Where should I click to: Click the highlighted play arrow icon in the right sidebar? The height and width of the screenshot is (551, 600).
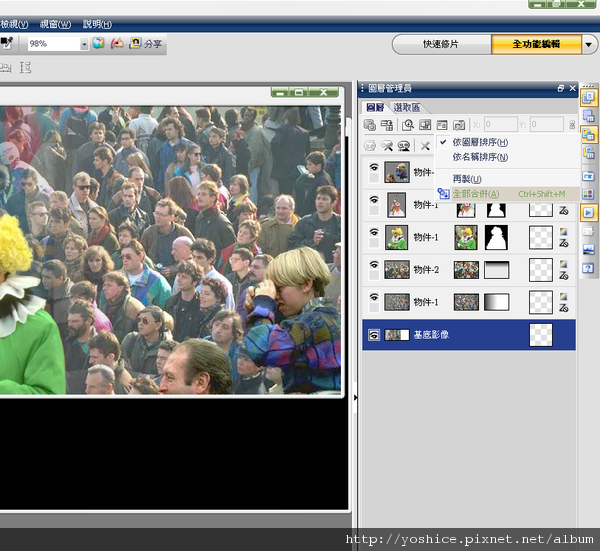[588, 212]
